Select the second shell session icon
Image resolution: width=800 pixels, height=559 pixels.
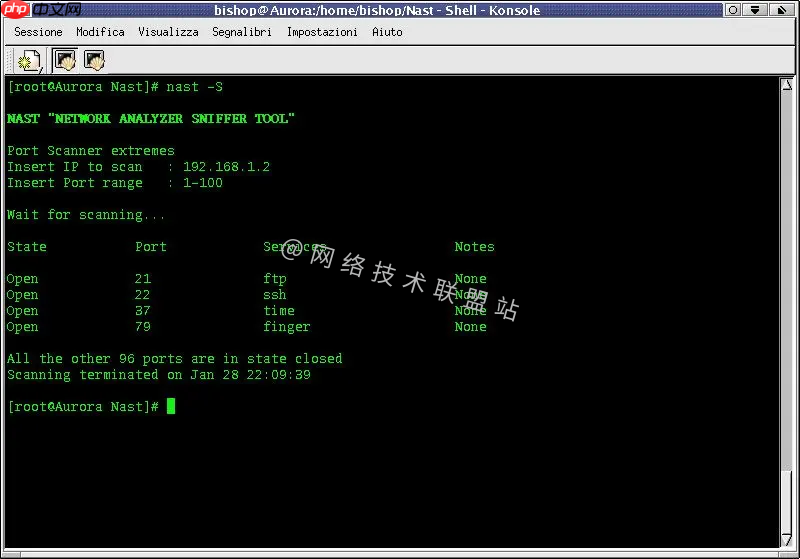[x=94, y=61]
